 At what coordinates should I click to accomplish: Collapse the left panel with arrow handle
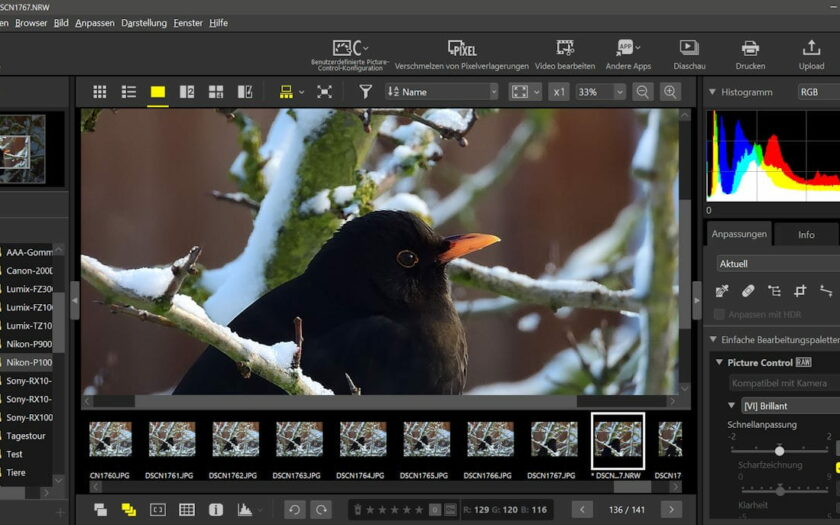click(74, 300)
